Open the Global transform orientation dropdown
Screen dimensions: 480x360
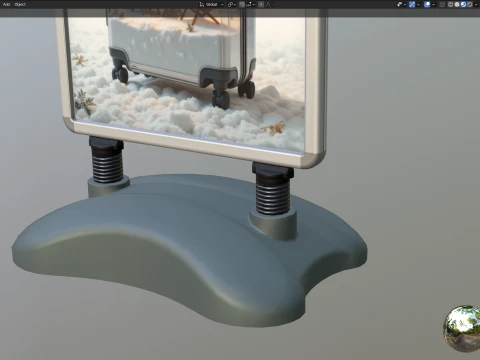click(211, 4)
